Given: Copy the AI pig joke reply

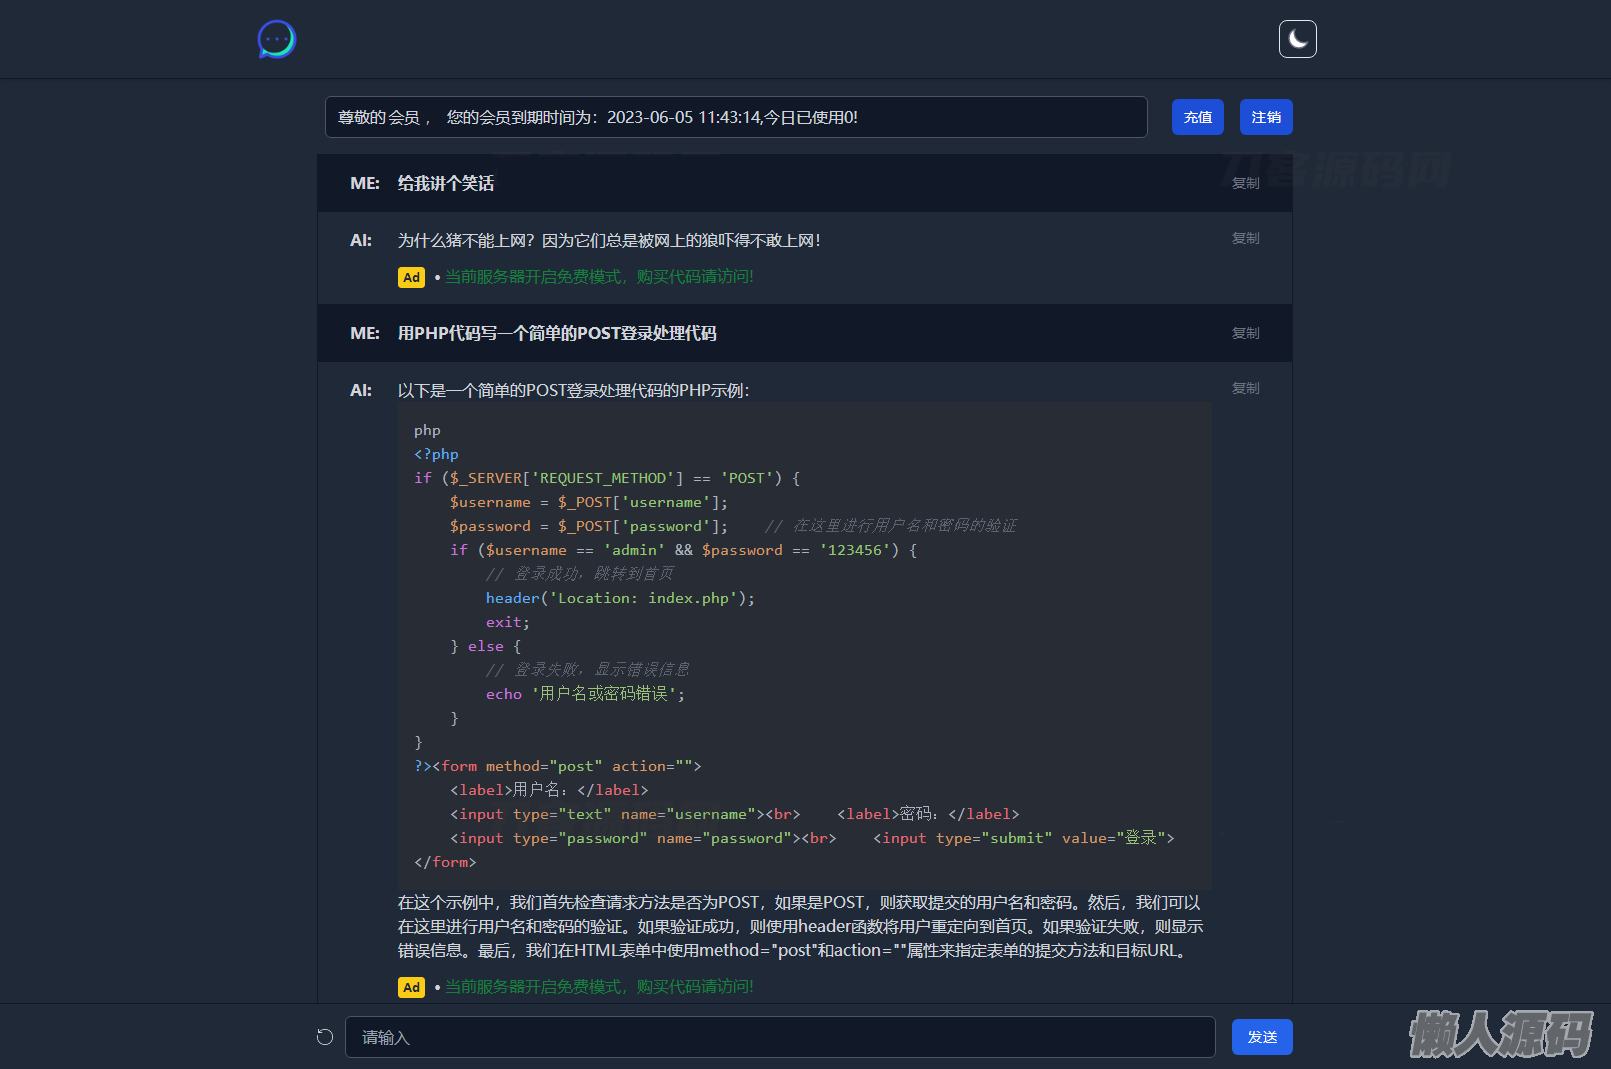Looking at the screenshot, I should 1245,238.
